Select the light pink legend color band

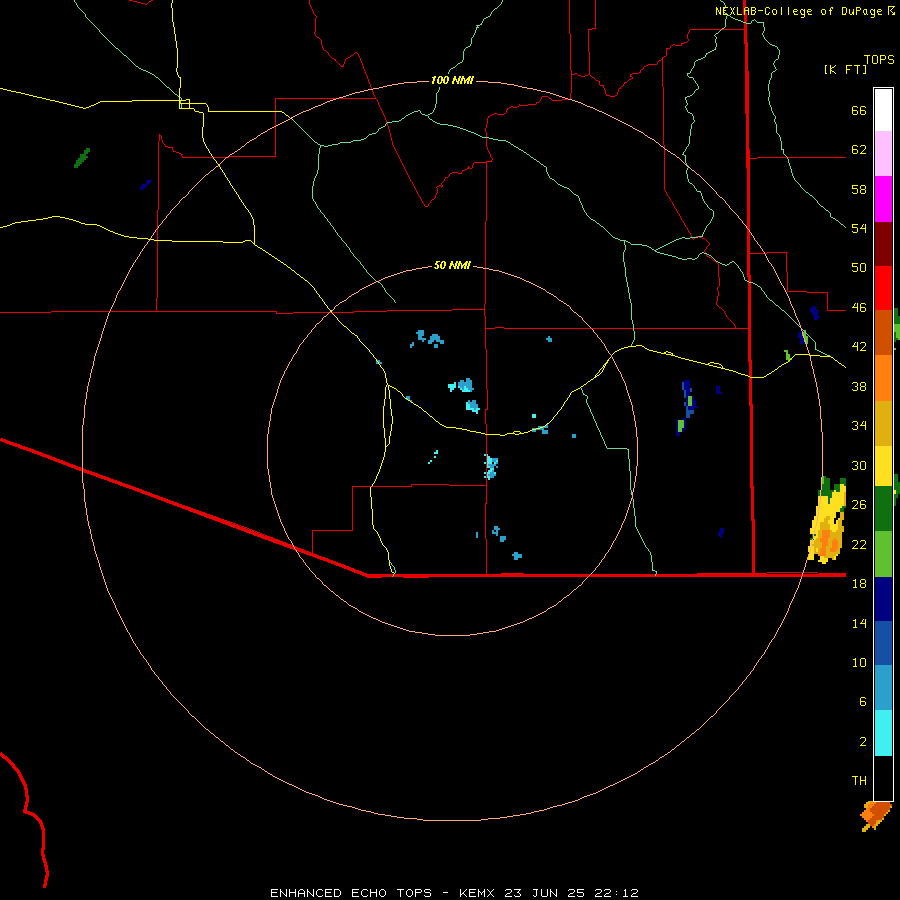click(883, 153)
